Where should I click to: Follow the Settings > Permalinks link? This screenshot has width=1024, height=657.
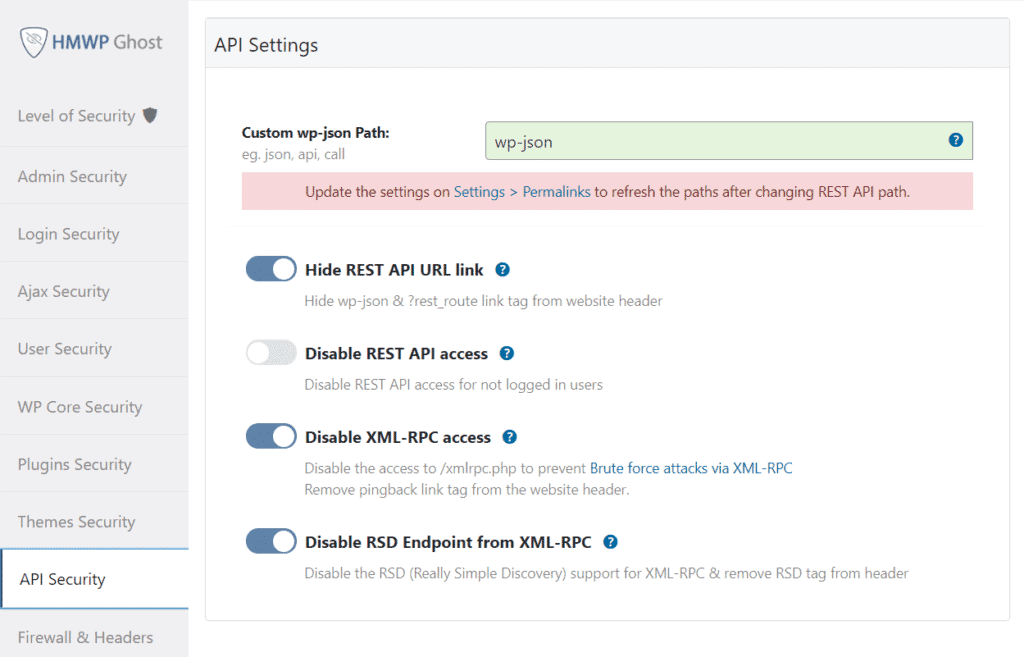click(522, 192)
